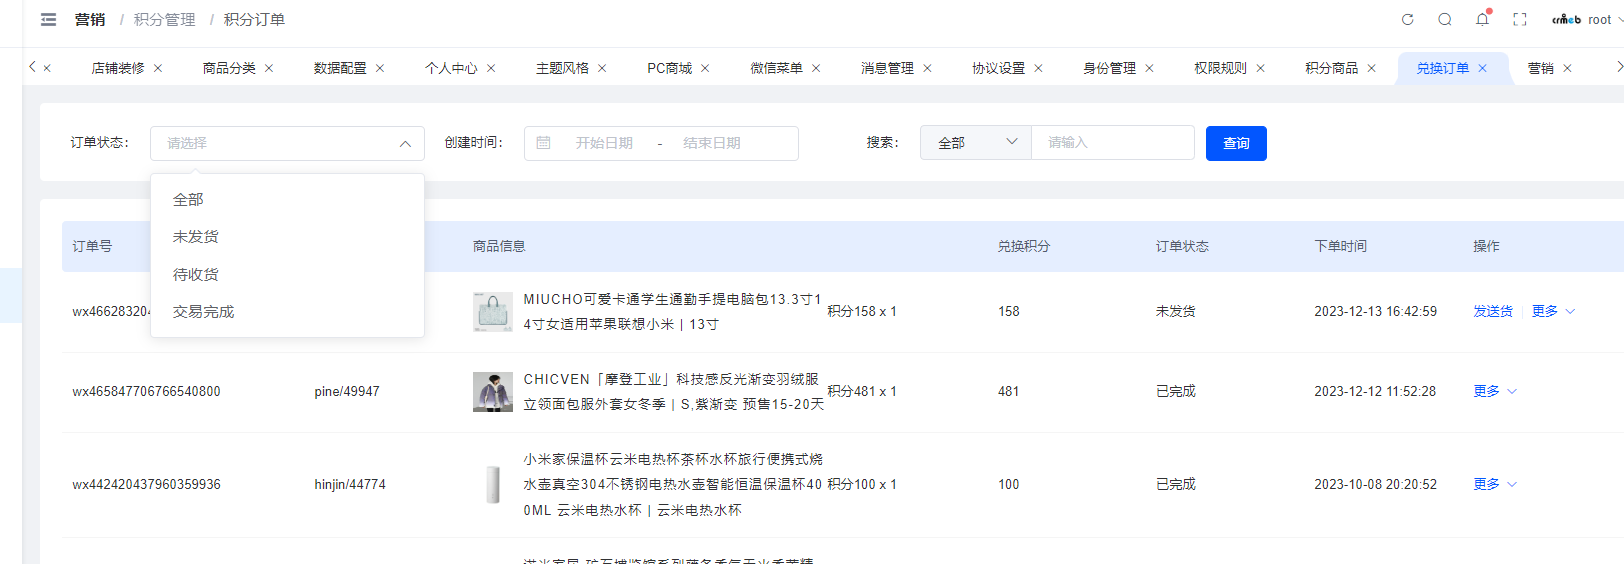Open the search type 全部 dropdown

(976, 143)
